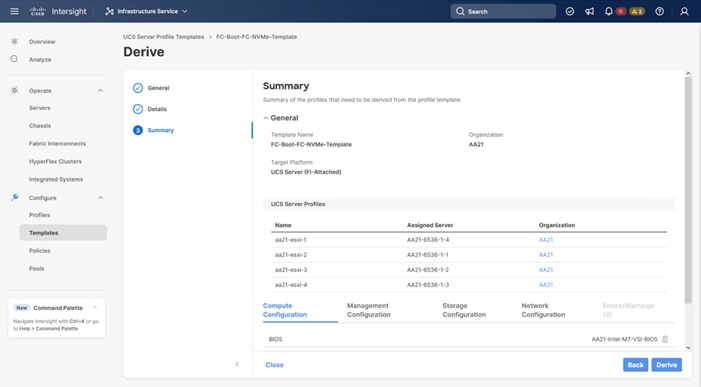Click the Search input field
Viewport: 701px width, 387px height.
pos(503,11)
